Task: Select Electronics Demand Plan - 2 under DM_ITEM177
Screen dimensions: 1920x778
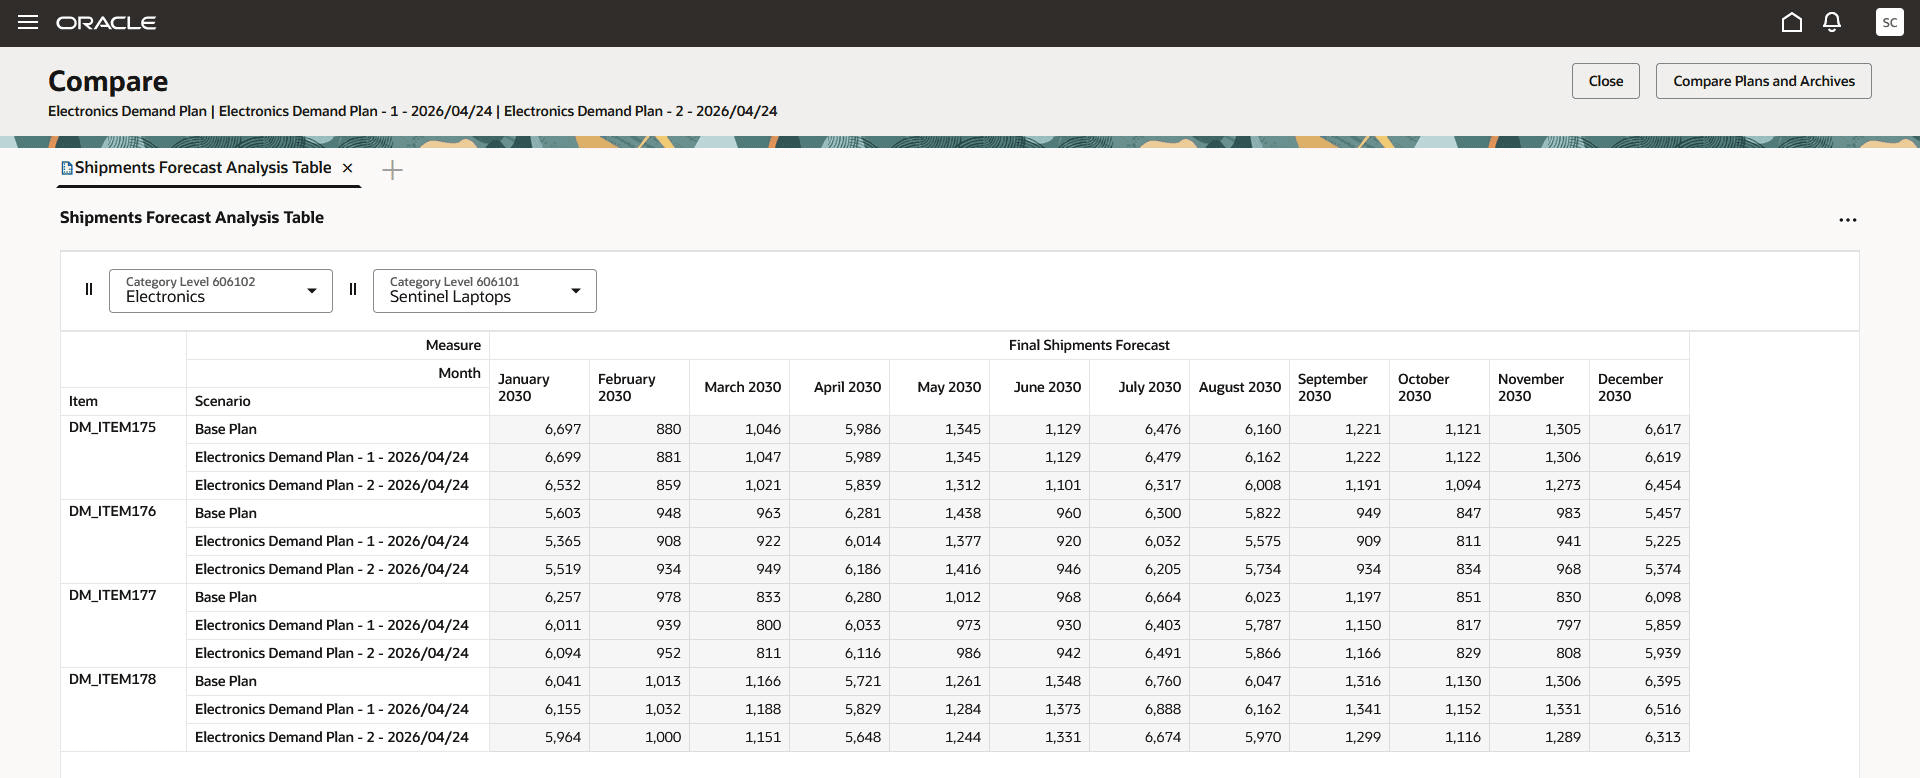Action: [338, 653]
